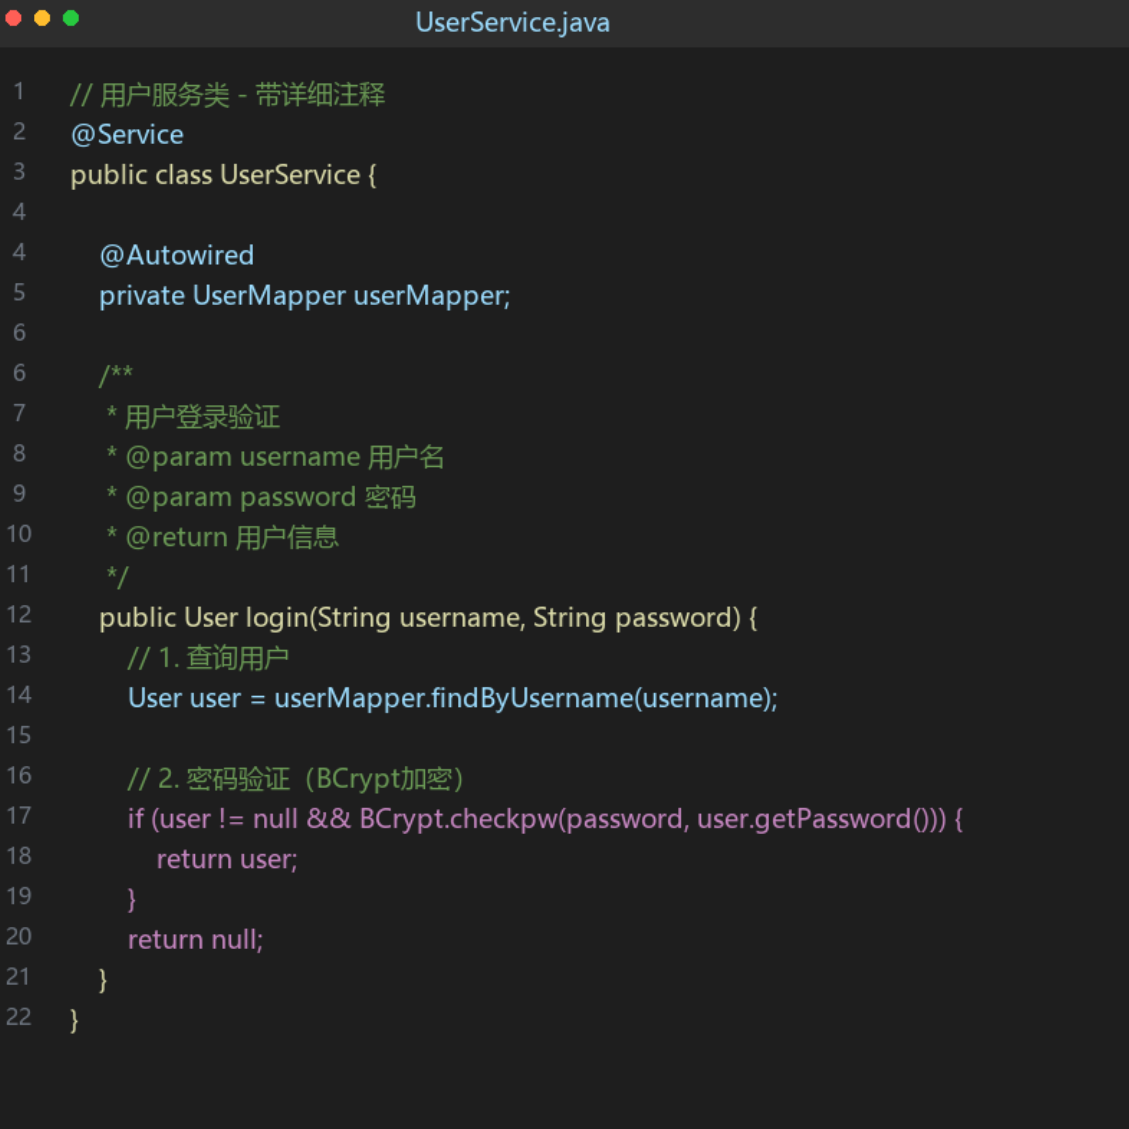Click the '@param password 密码' doc line
1129x1129 pixels.
click(x=261, y=498)
